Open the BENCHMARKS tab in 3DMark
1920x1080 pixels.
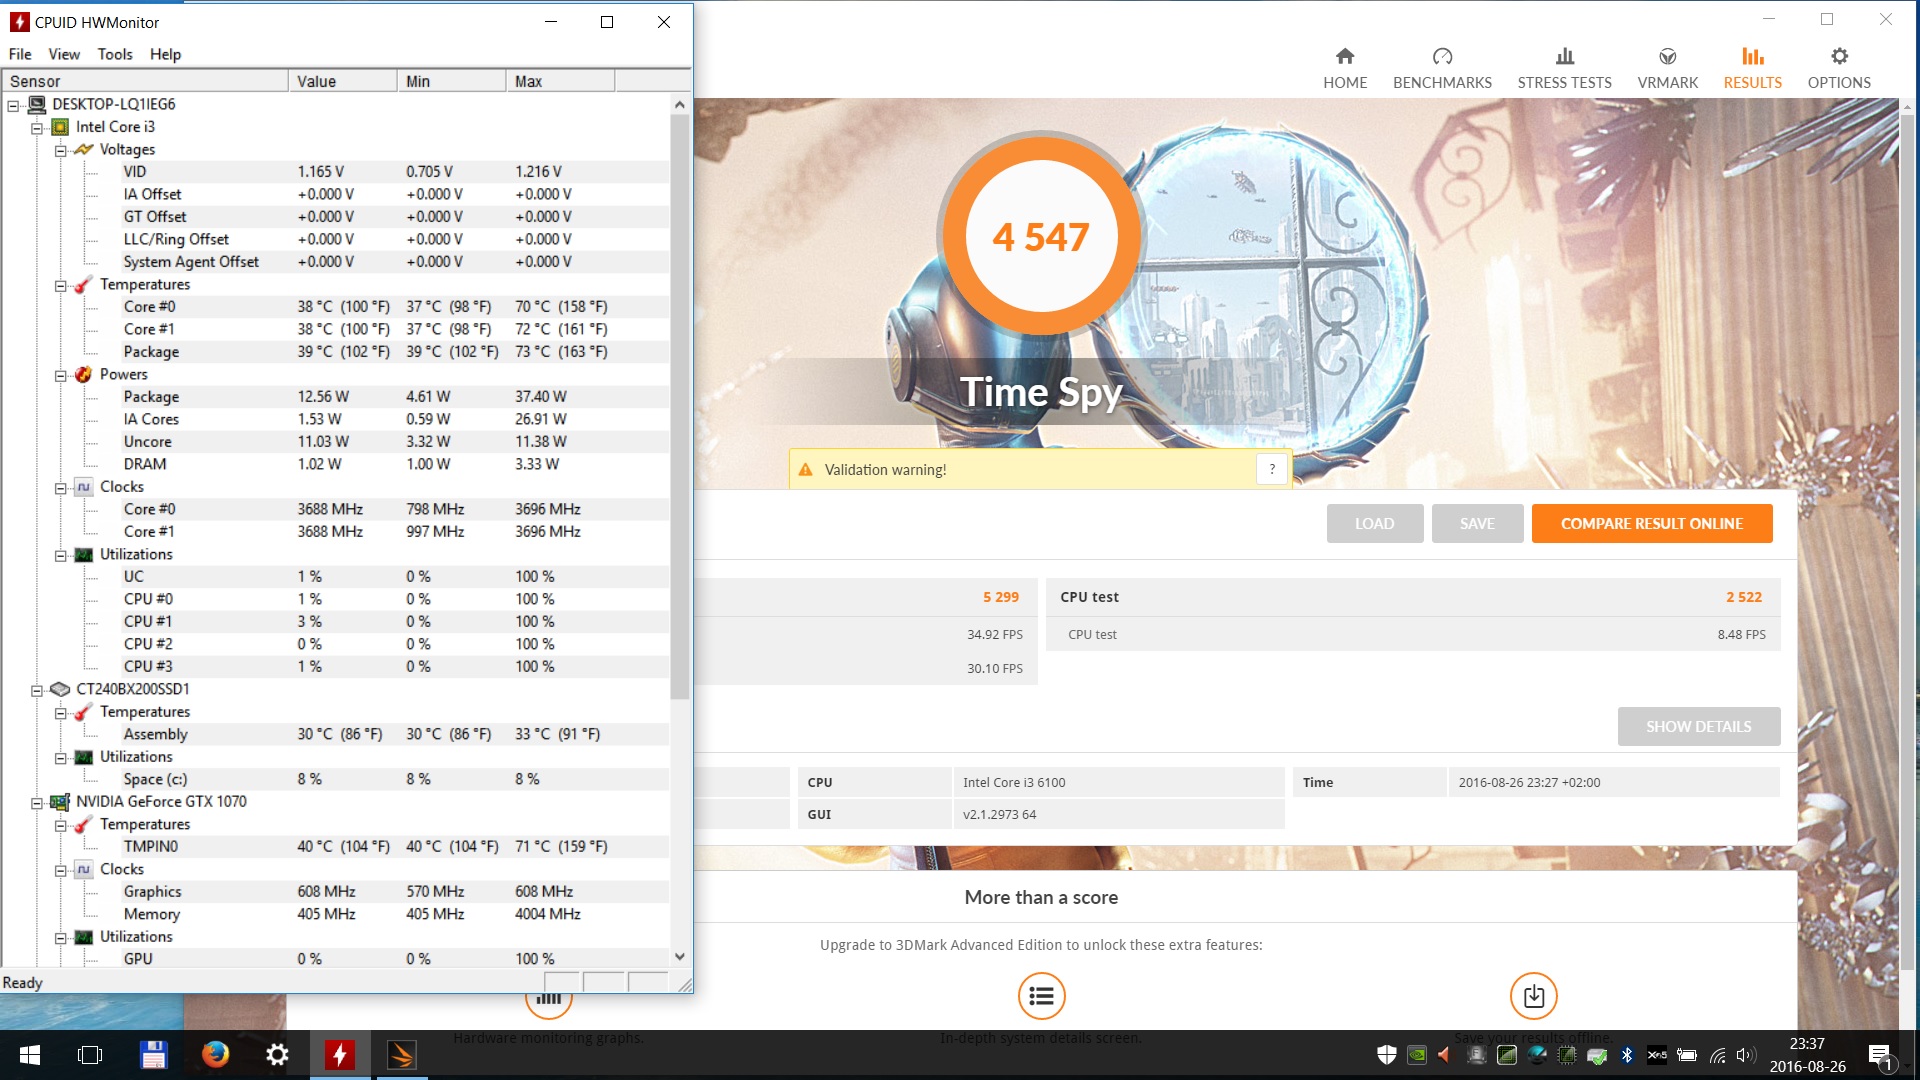1442,68
